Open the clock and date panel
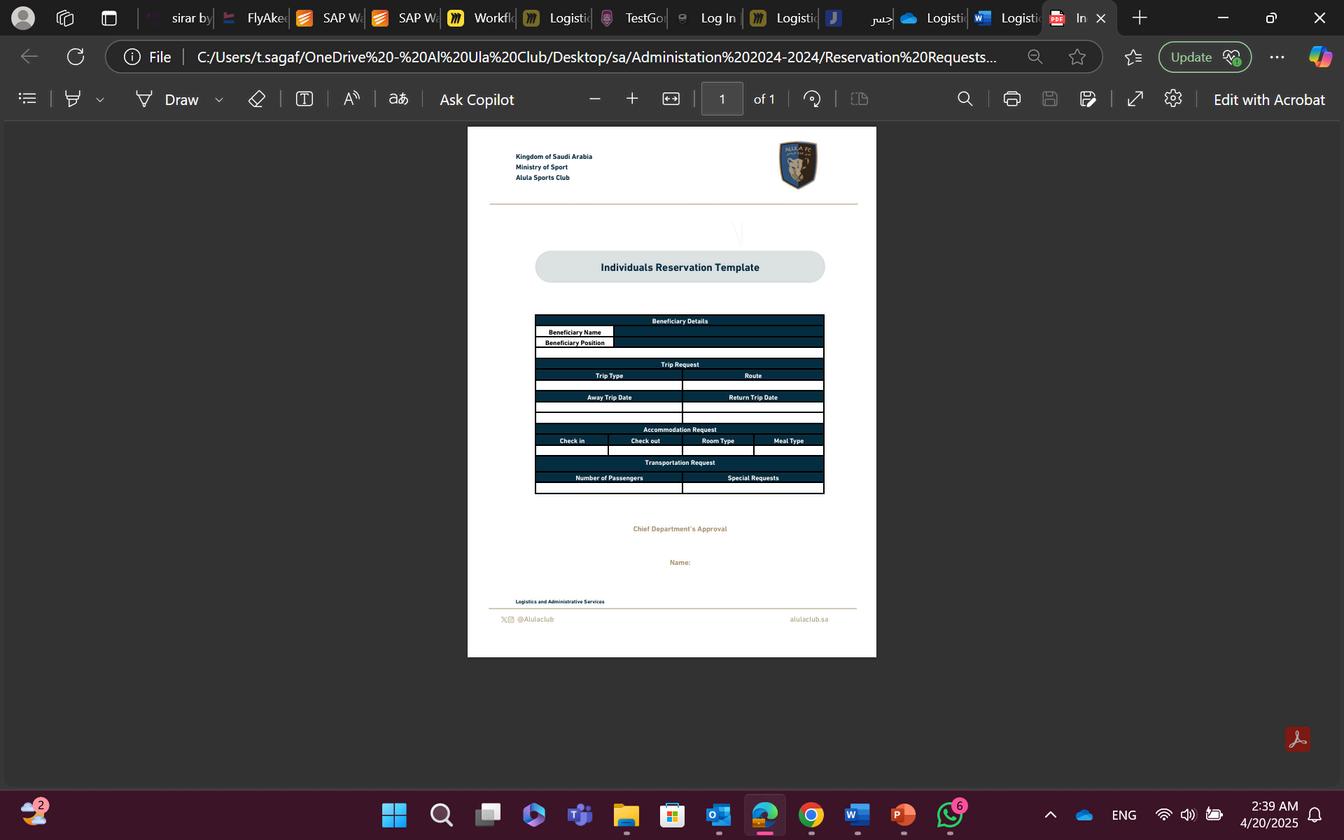The height and width of the screenshot is (840, 1344). click(1269, 815)
